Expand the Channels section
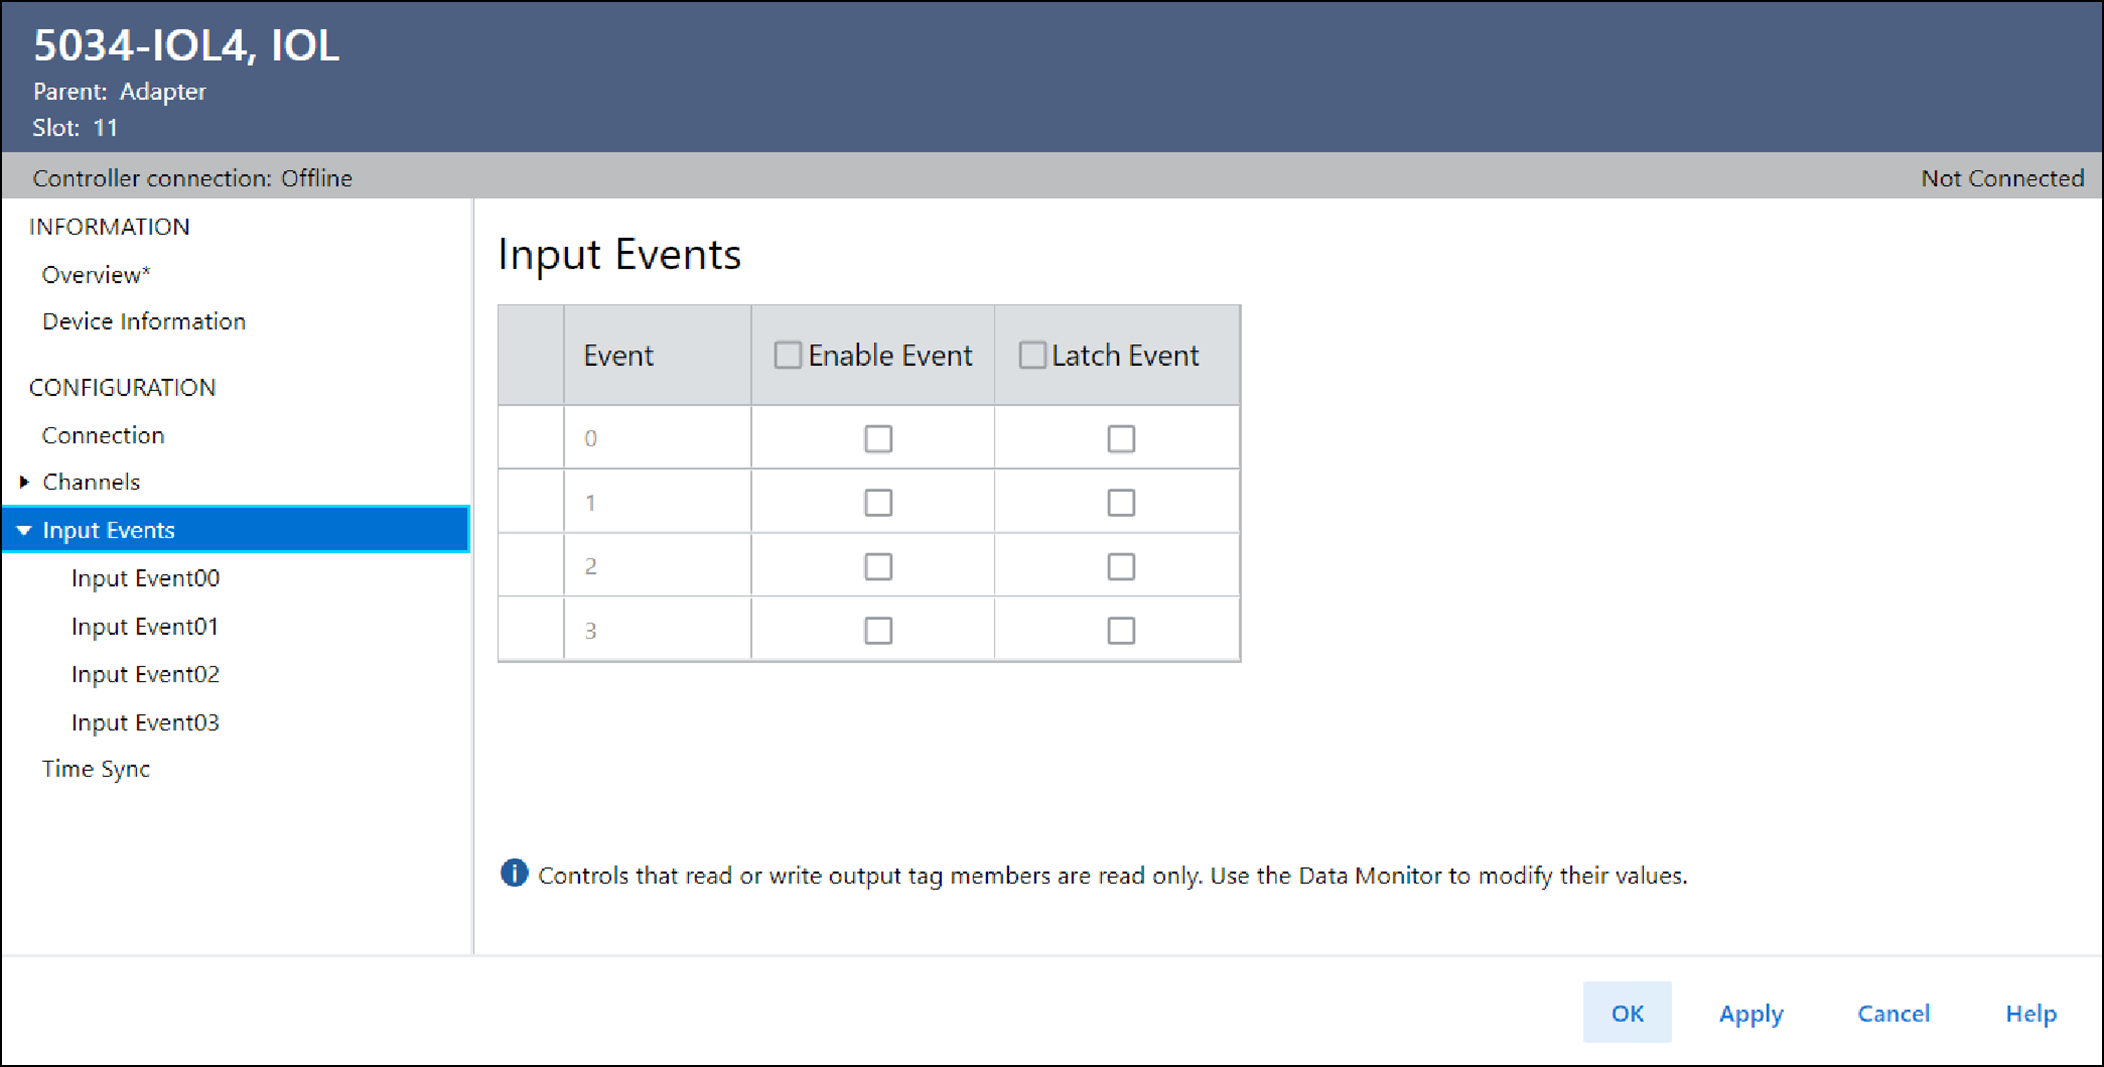This screenshot has width=2104, height=1067. 24,481
